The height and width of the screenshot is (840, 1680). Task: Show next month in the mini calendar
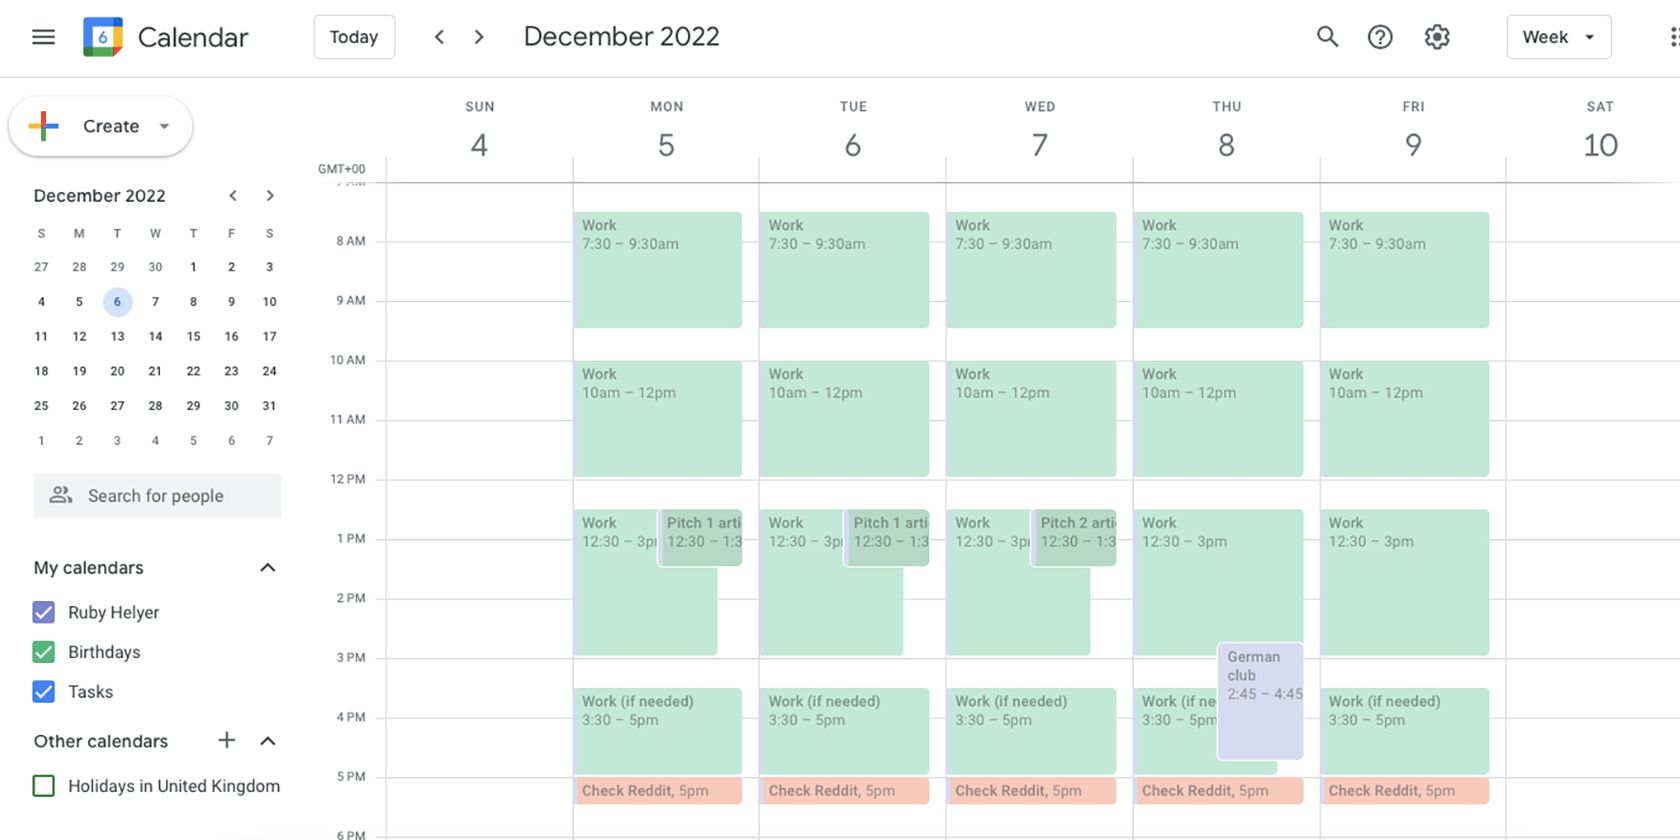[269, 195]
